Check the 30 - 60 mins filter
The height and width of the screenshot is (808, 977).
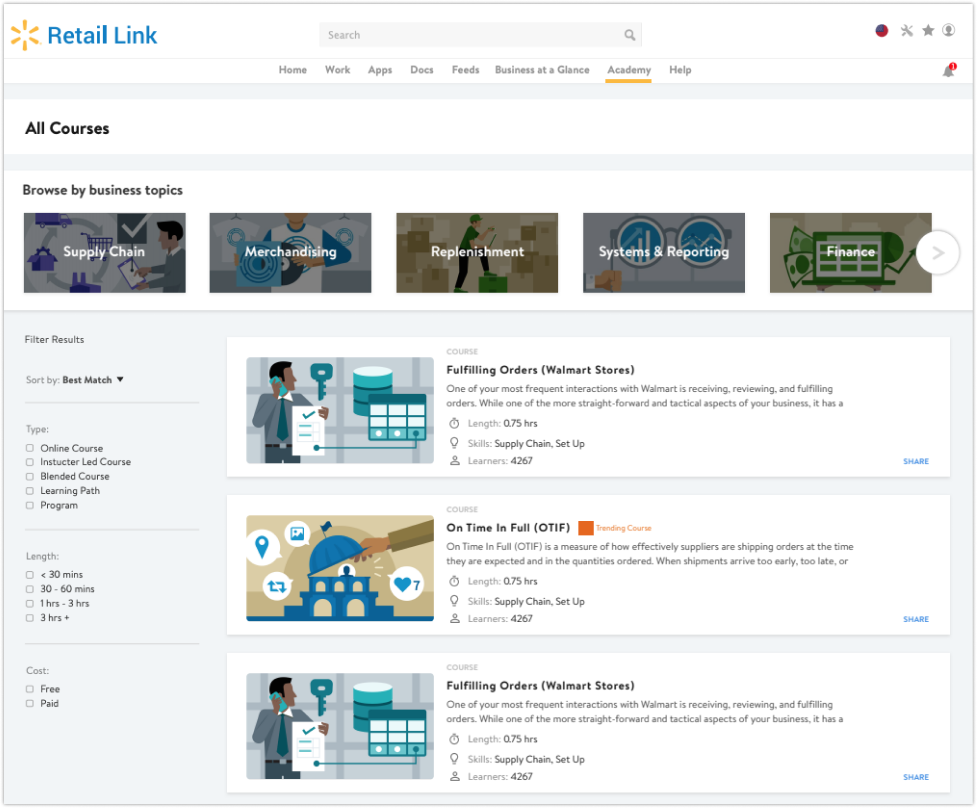coord(29,589)
